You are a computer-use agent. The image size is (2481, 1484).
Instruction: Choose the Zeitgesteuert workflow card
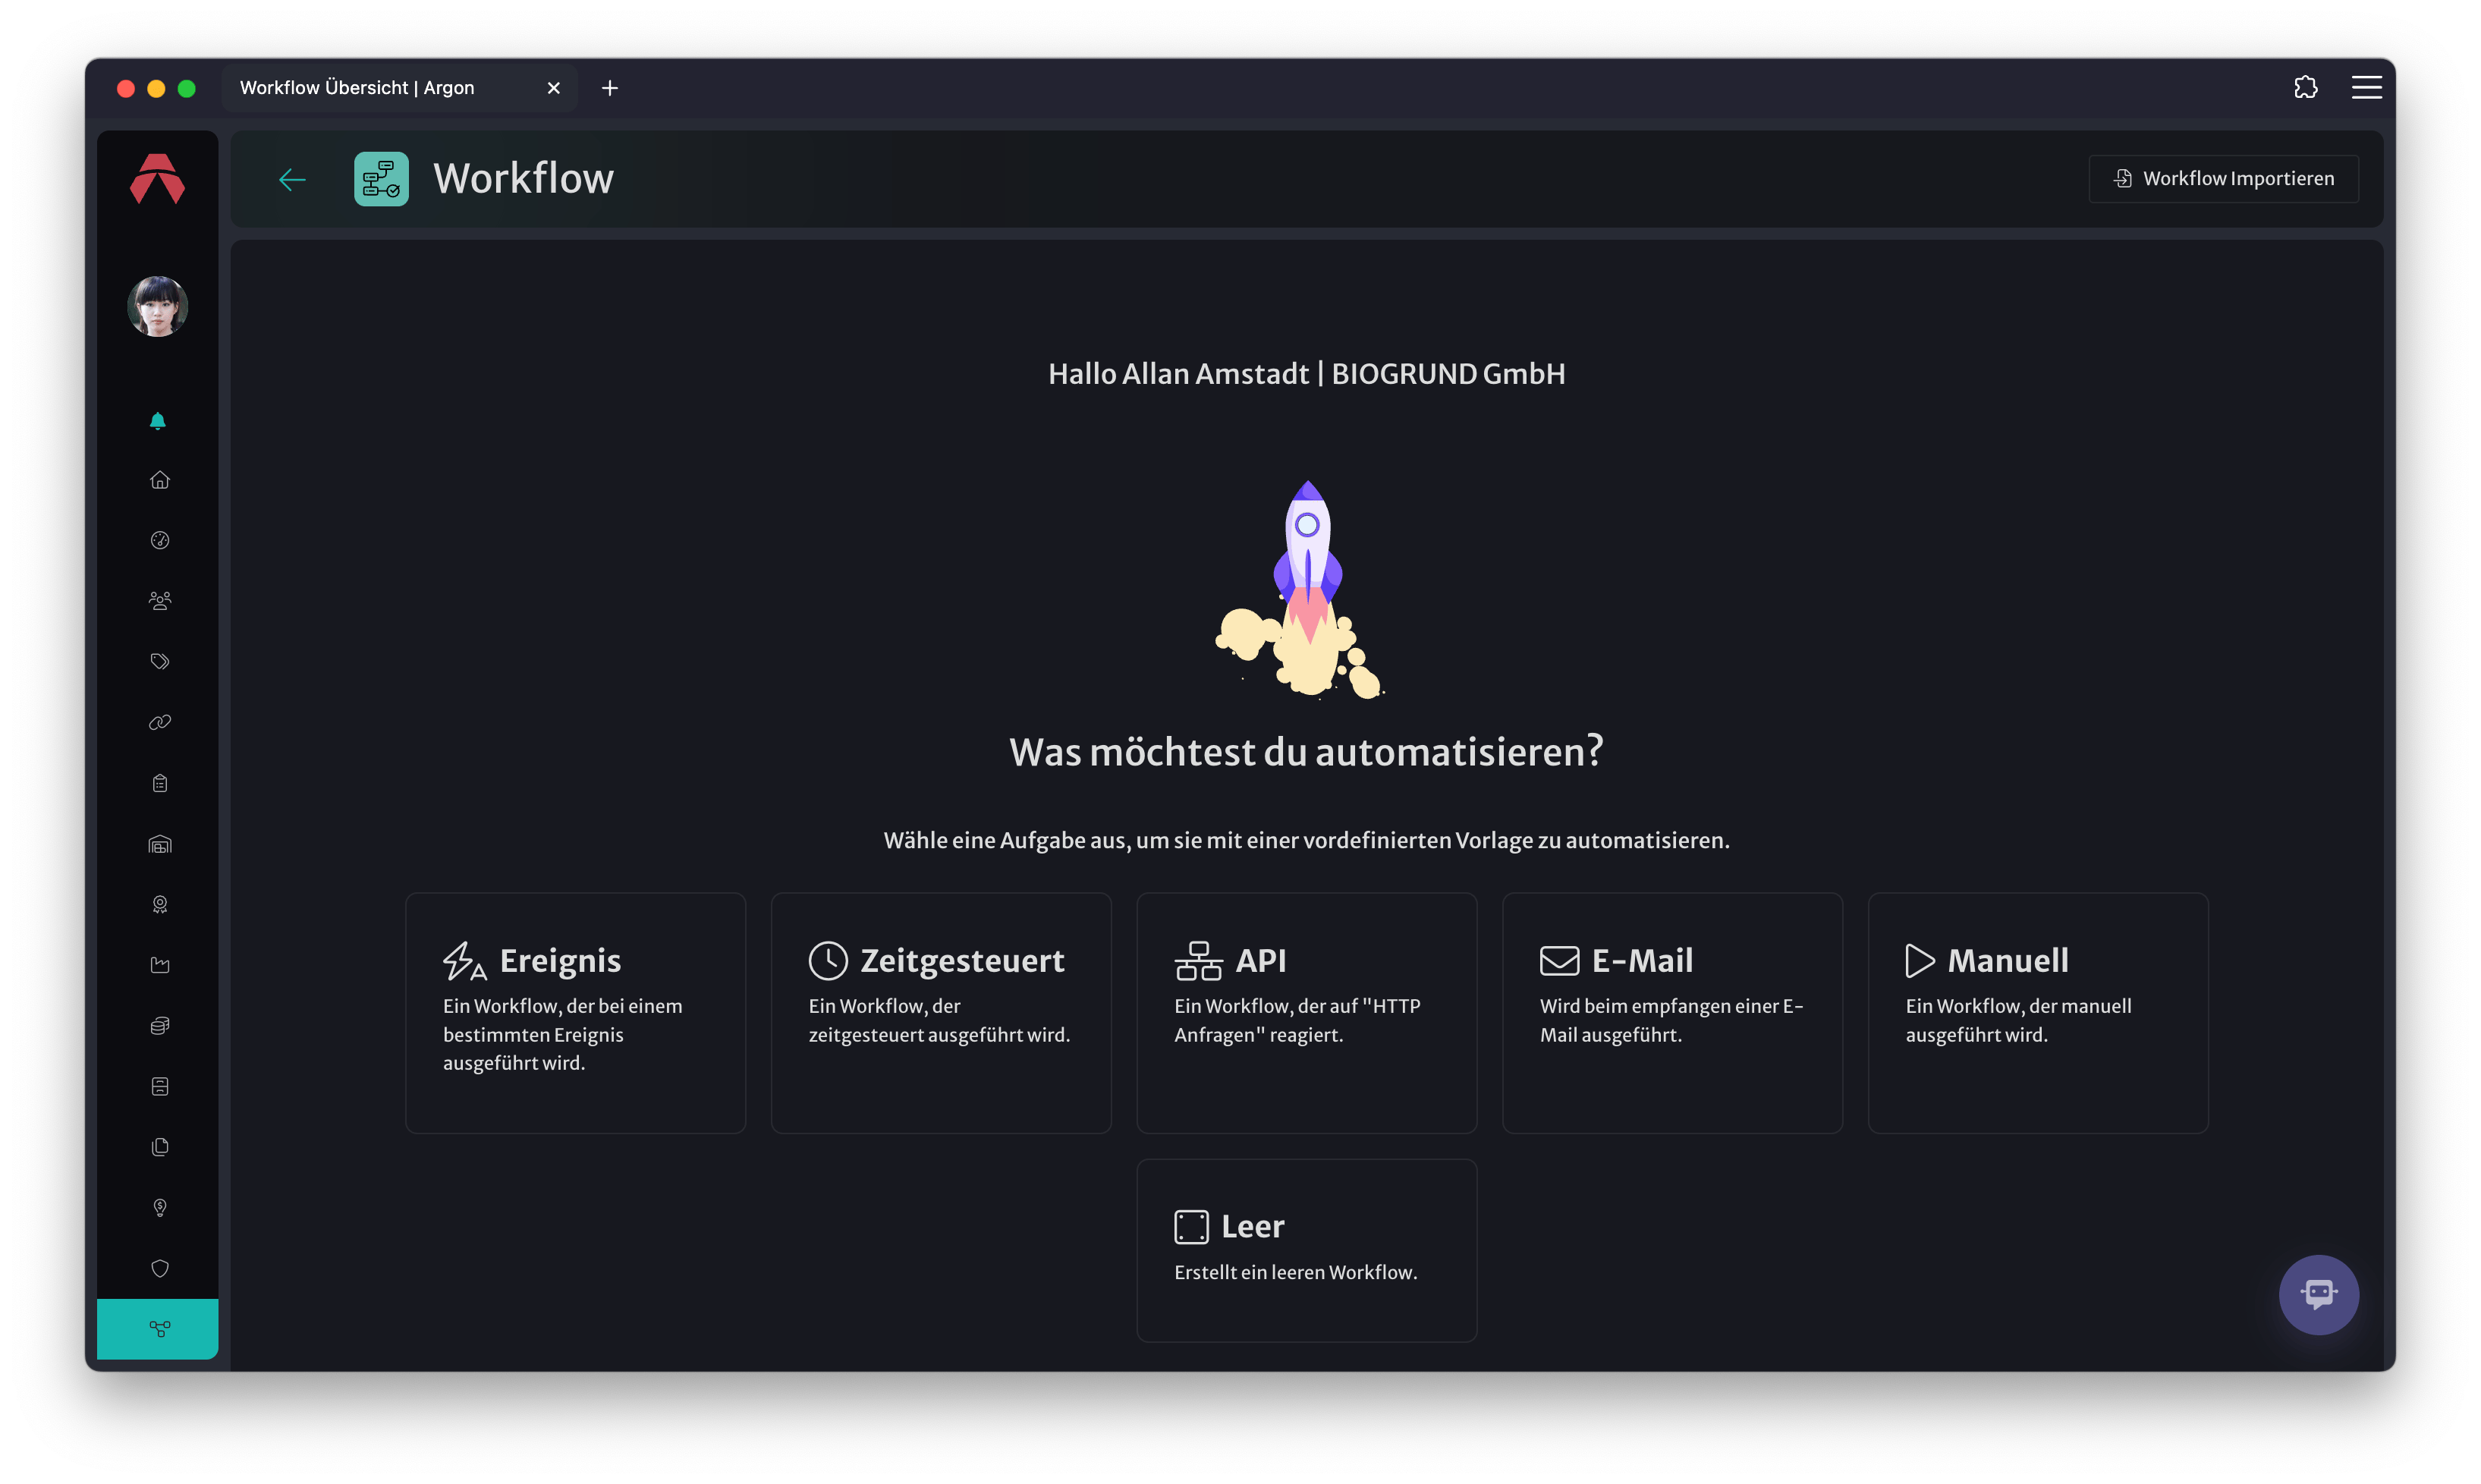click(941, 1013)
